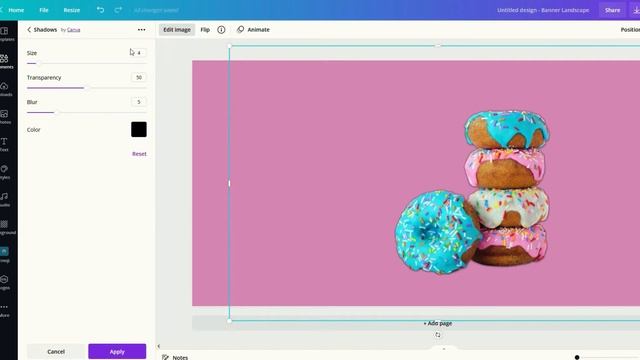The image size is (640, 360).
Task: Open the Home menu
Action: coord(16,10)
